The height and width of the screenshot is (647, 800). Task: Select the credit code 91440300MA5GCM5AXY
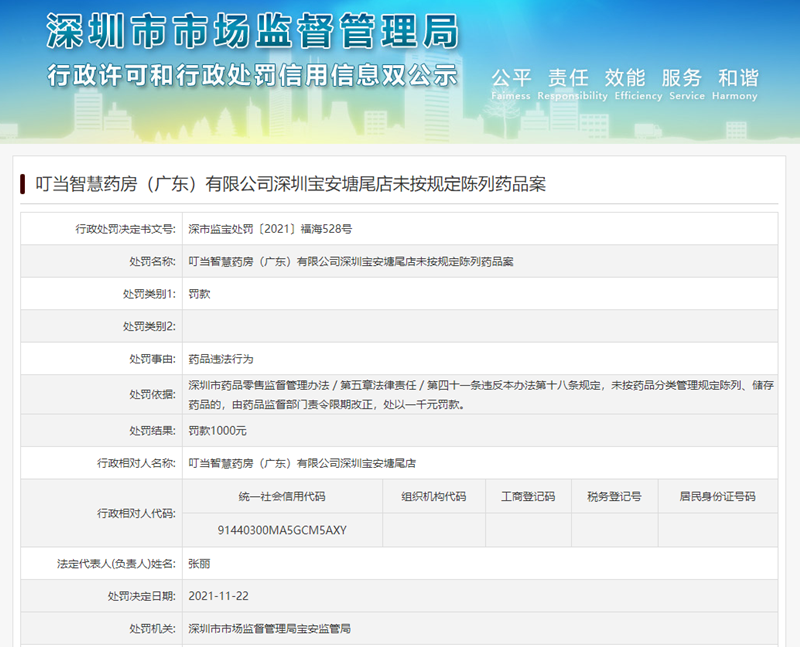click(282, 530)
